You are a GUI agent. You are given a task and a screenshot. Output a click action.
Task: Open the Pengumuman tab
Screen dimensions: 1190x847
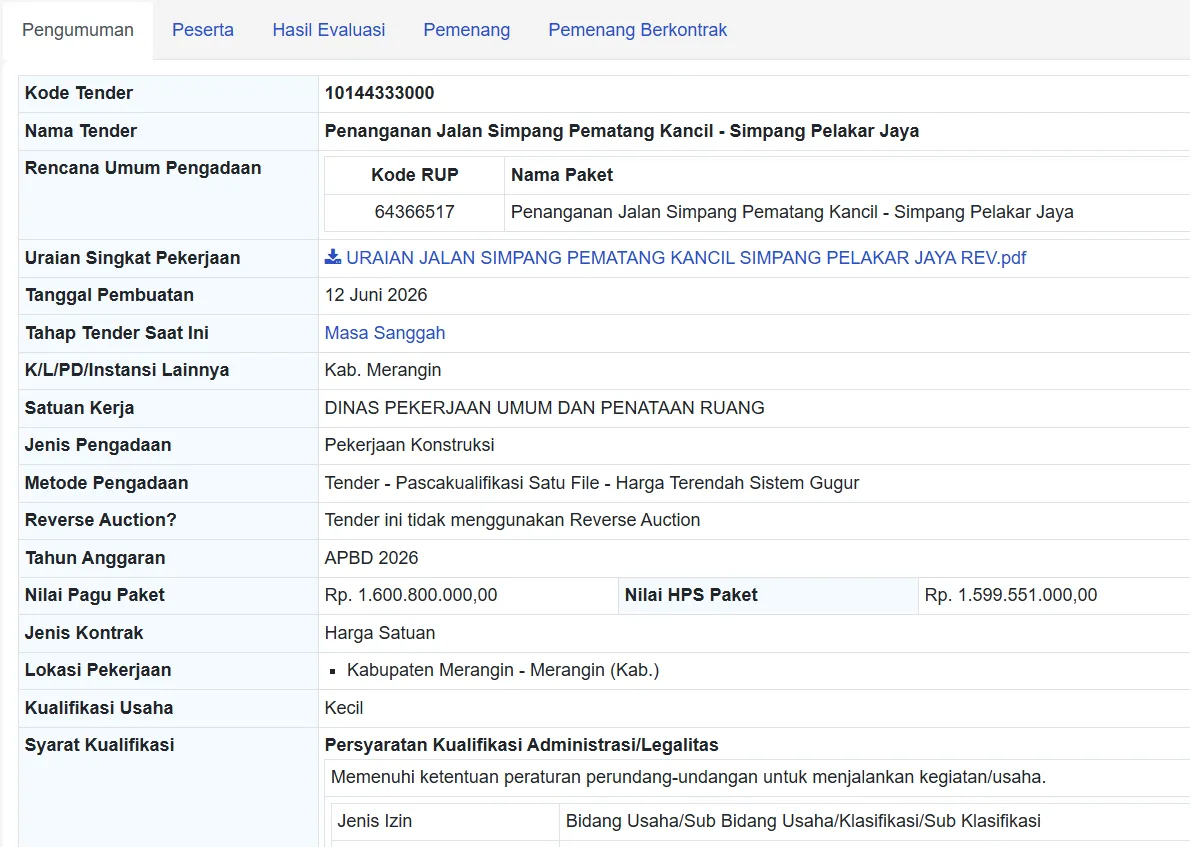point(77,30)
